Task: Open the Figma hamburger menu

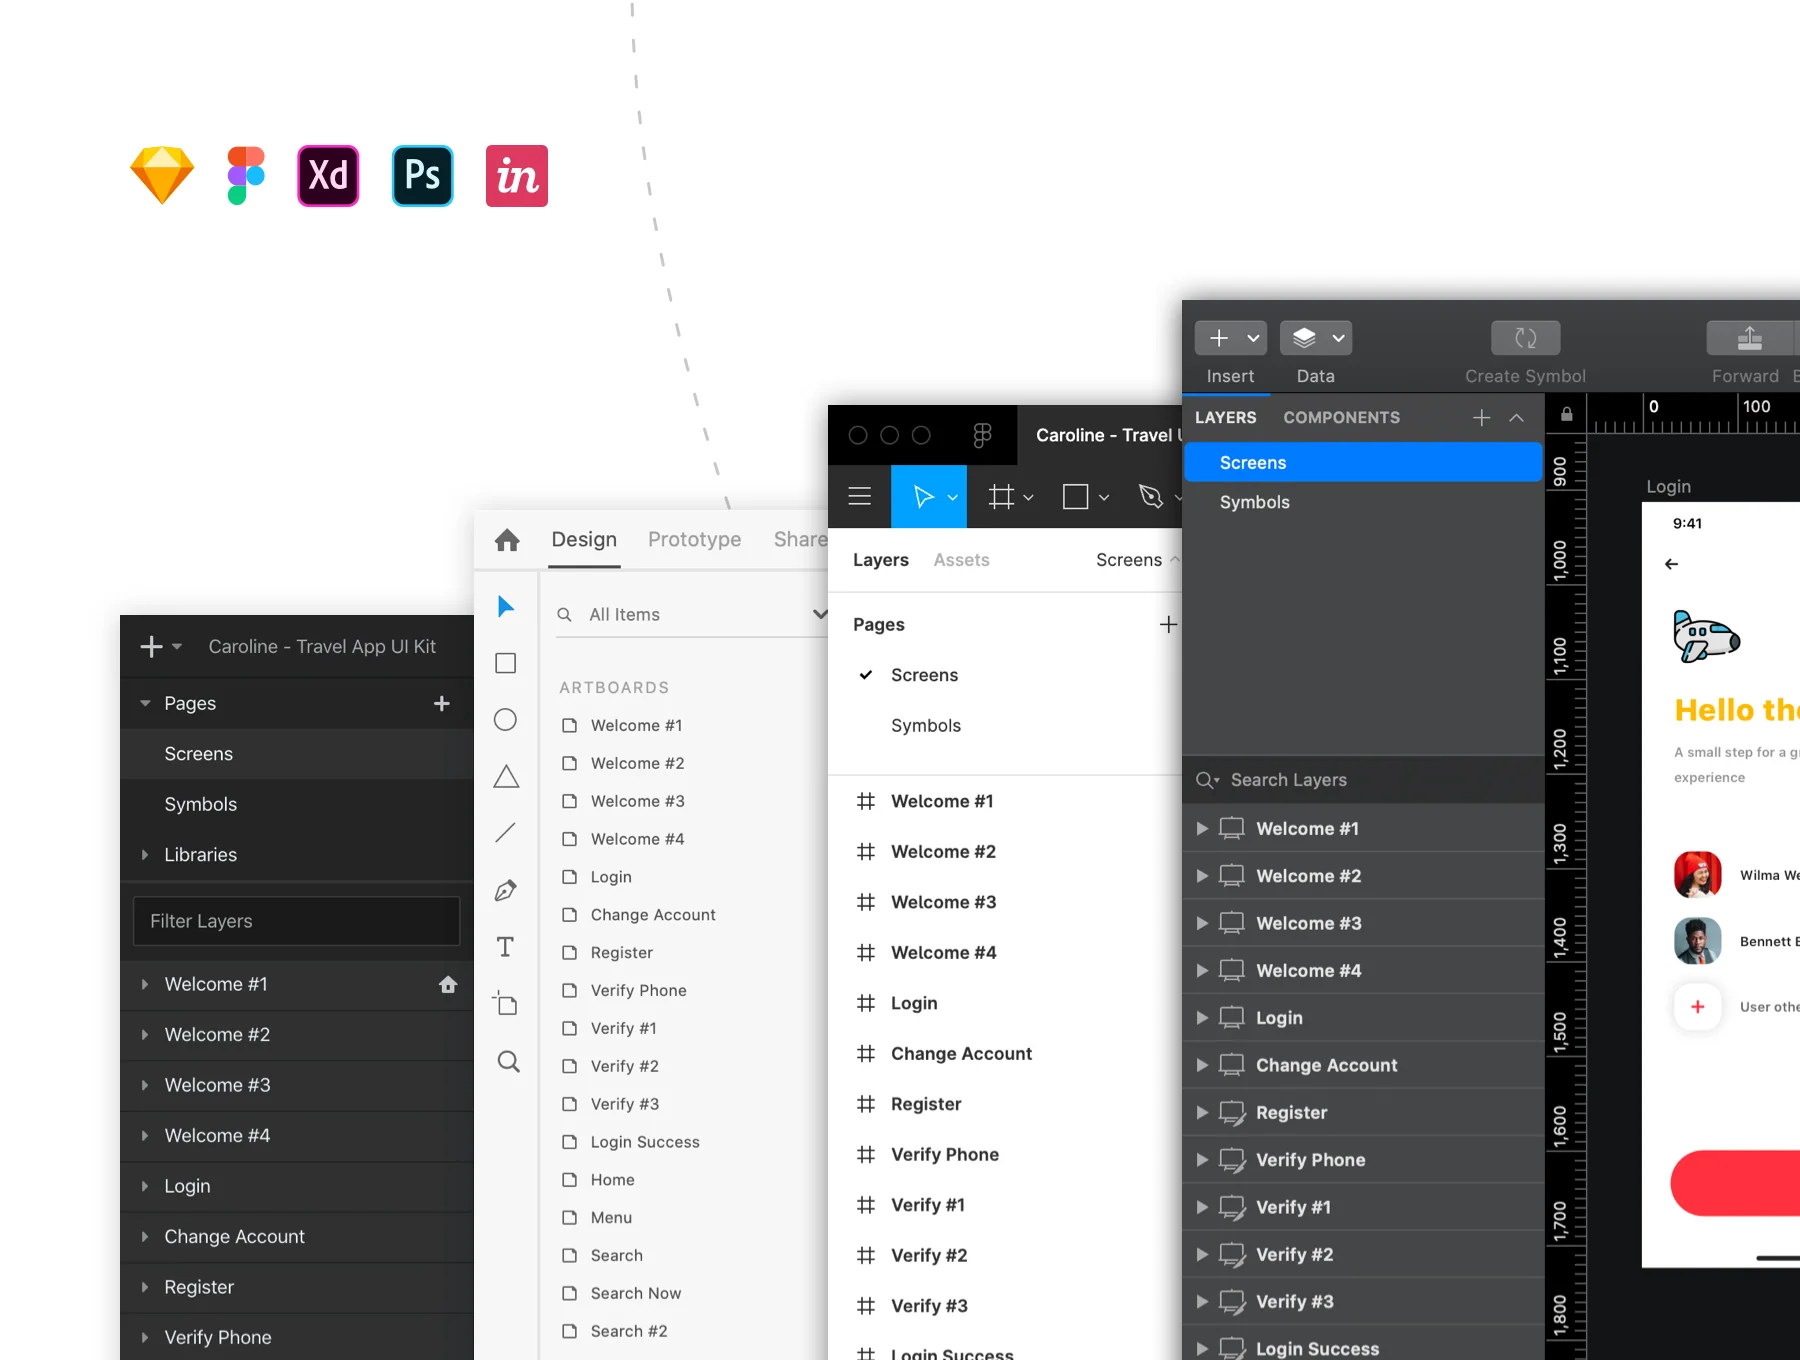Action: [x=860, y=496]
